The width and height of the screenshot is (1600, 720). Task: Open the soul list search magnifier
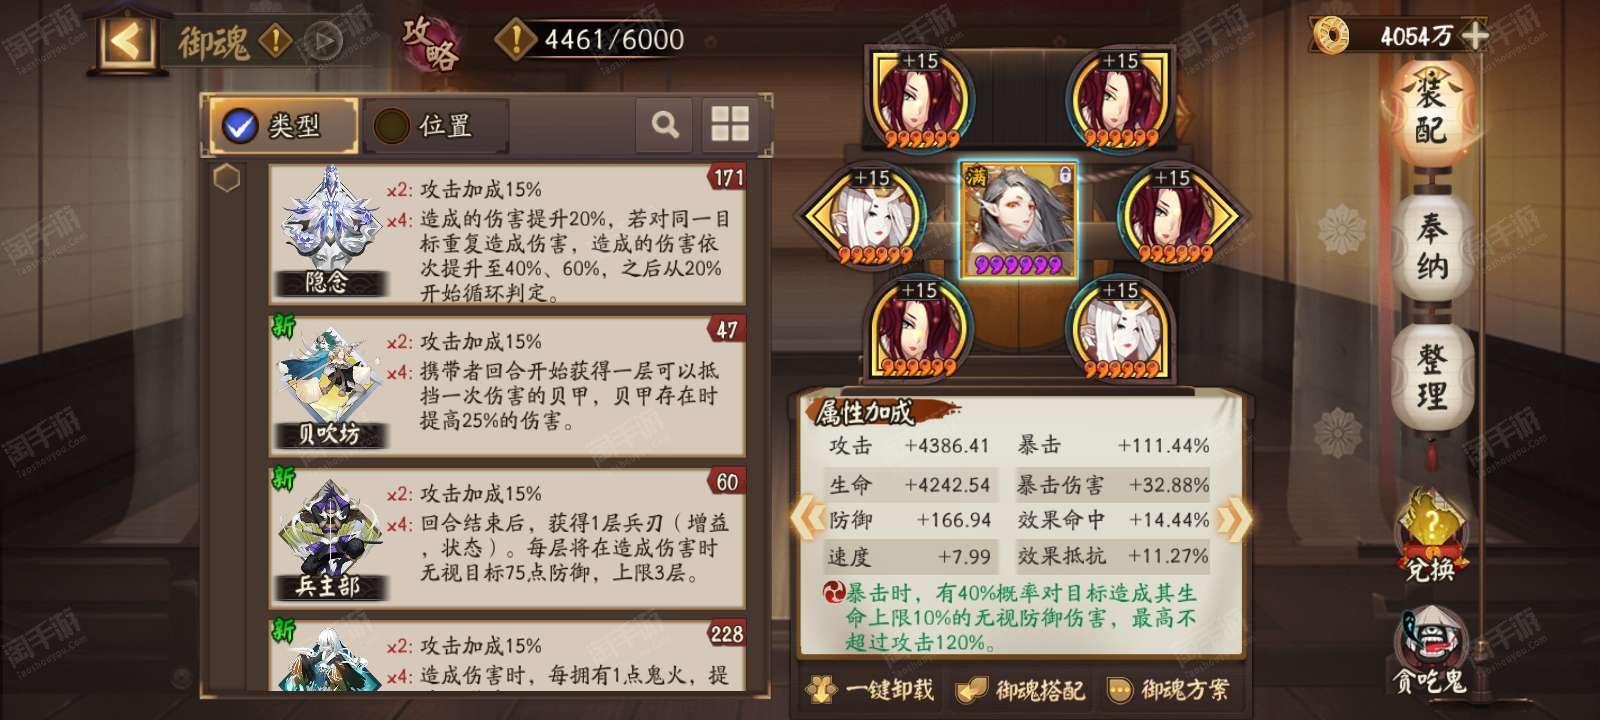[x=665, y=124]
